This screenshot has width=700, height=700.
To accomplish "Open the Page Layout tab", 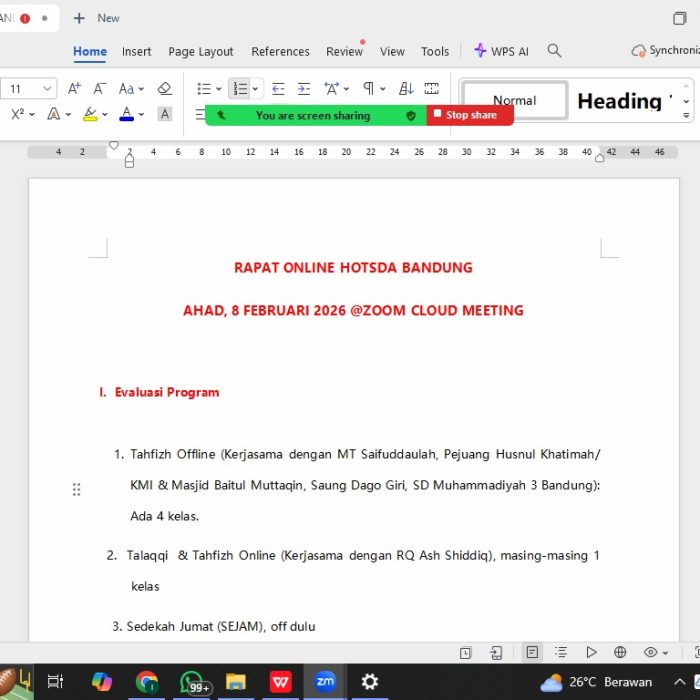I will click(201, 52).
